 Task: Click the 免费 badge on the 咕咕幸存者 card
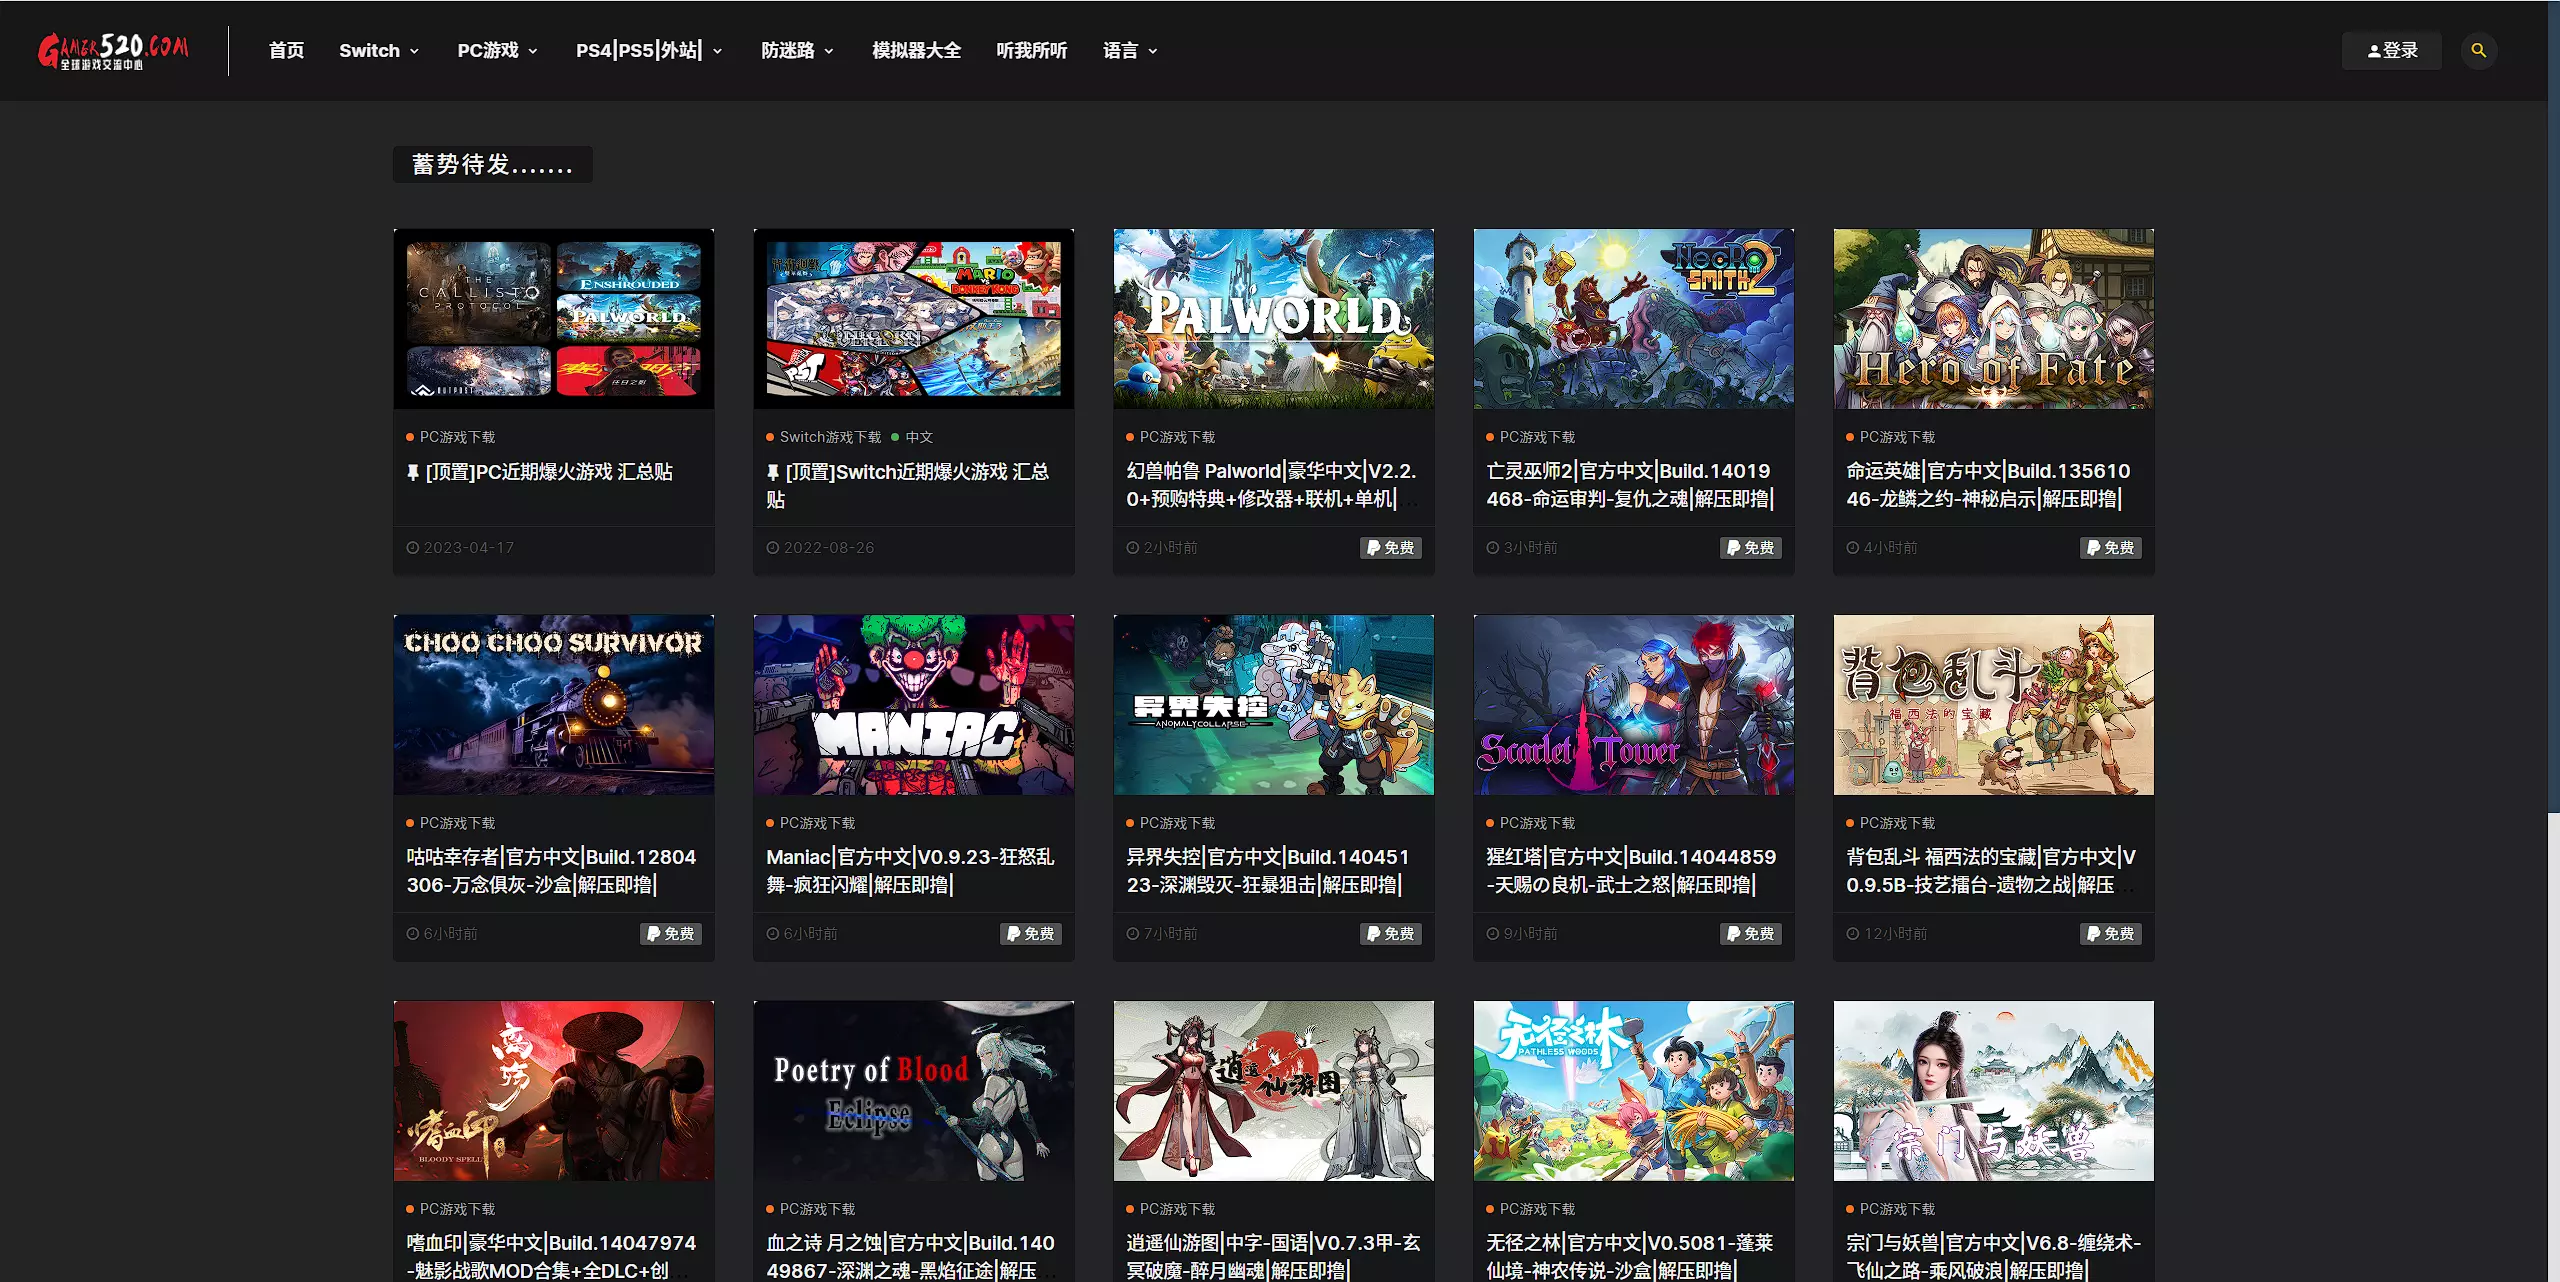click(671, 934)
